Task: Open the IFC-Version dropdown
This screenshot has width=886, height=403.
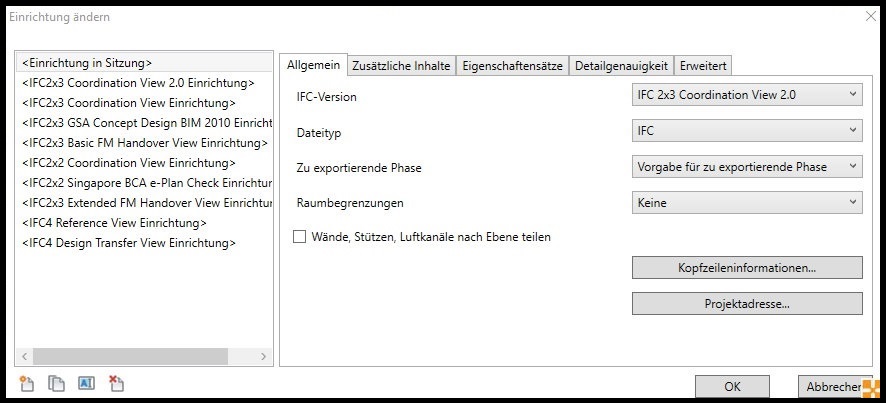Action: (x=747, y=95)
